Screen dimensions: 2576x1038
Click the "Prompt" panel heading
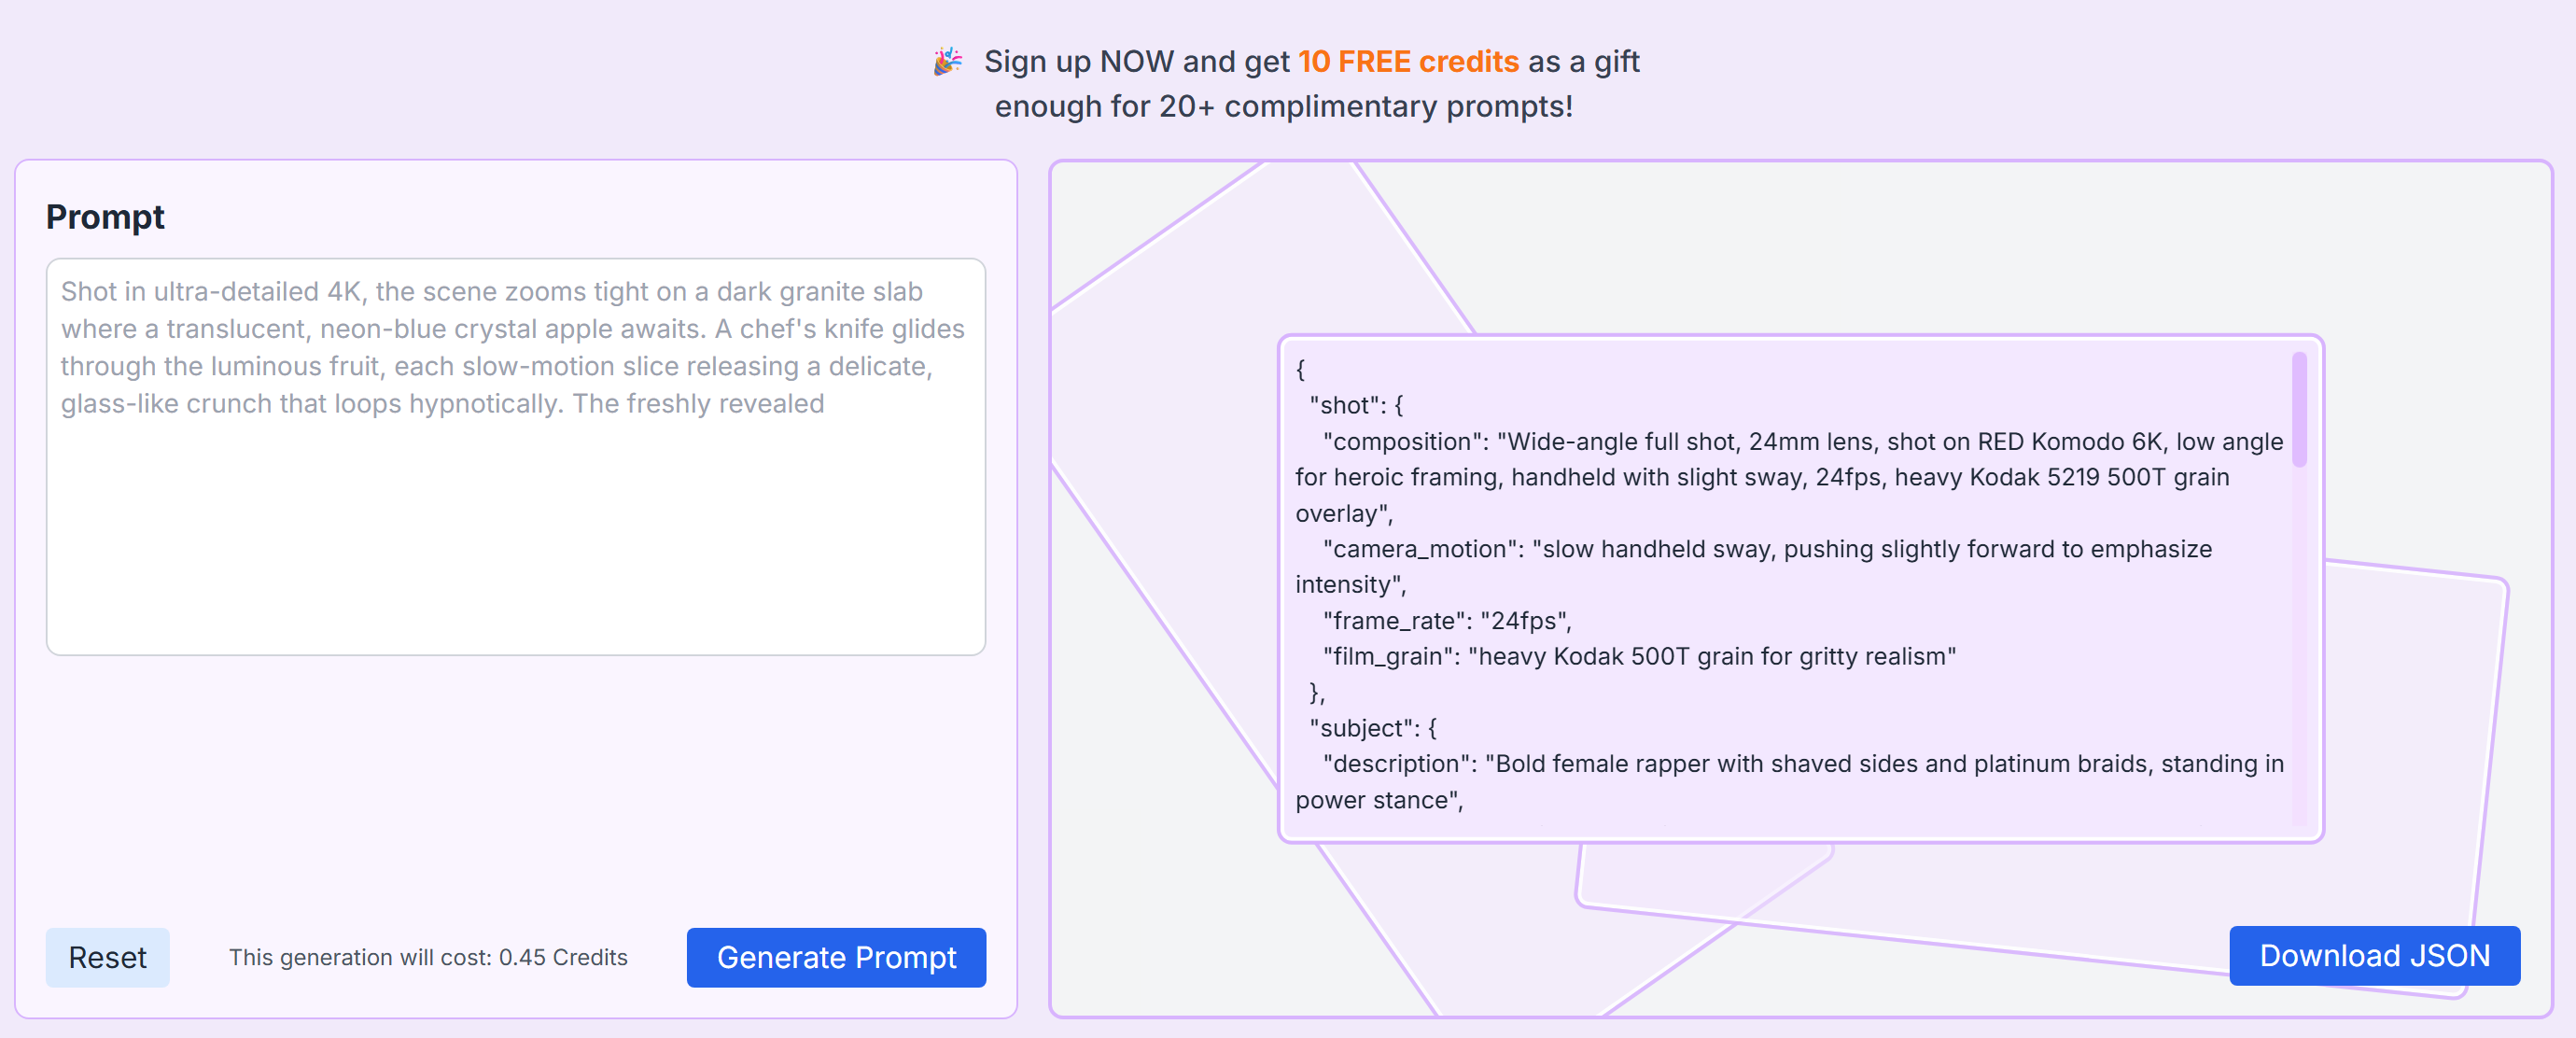tap(105, 217)
